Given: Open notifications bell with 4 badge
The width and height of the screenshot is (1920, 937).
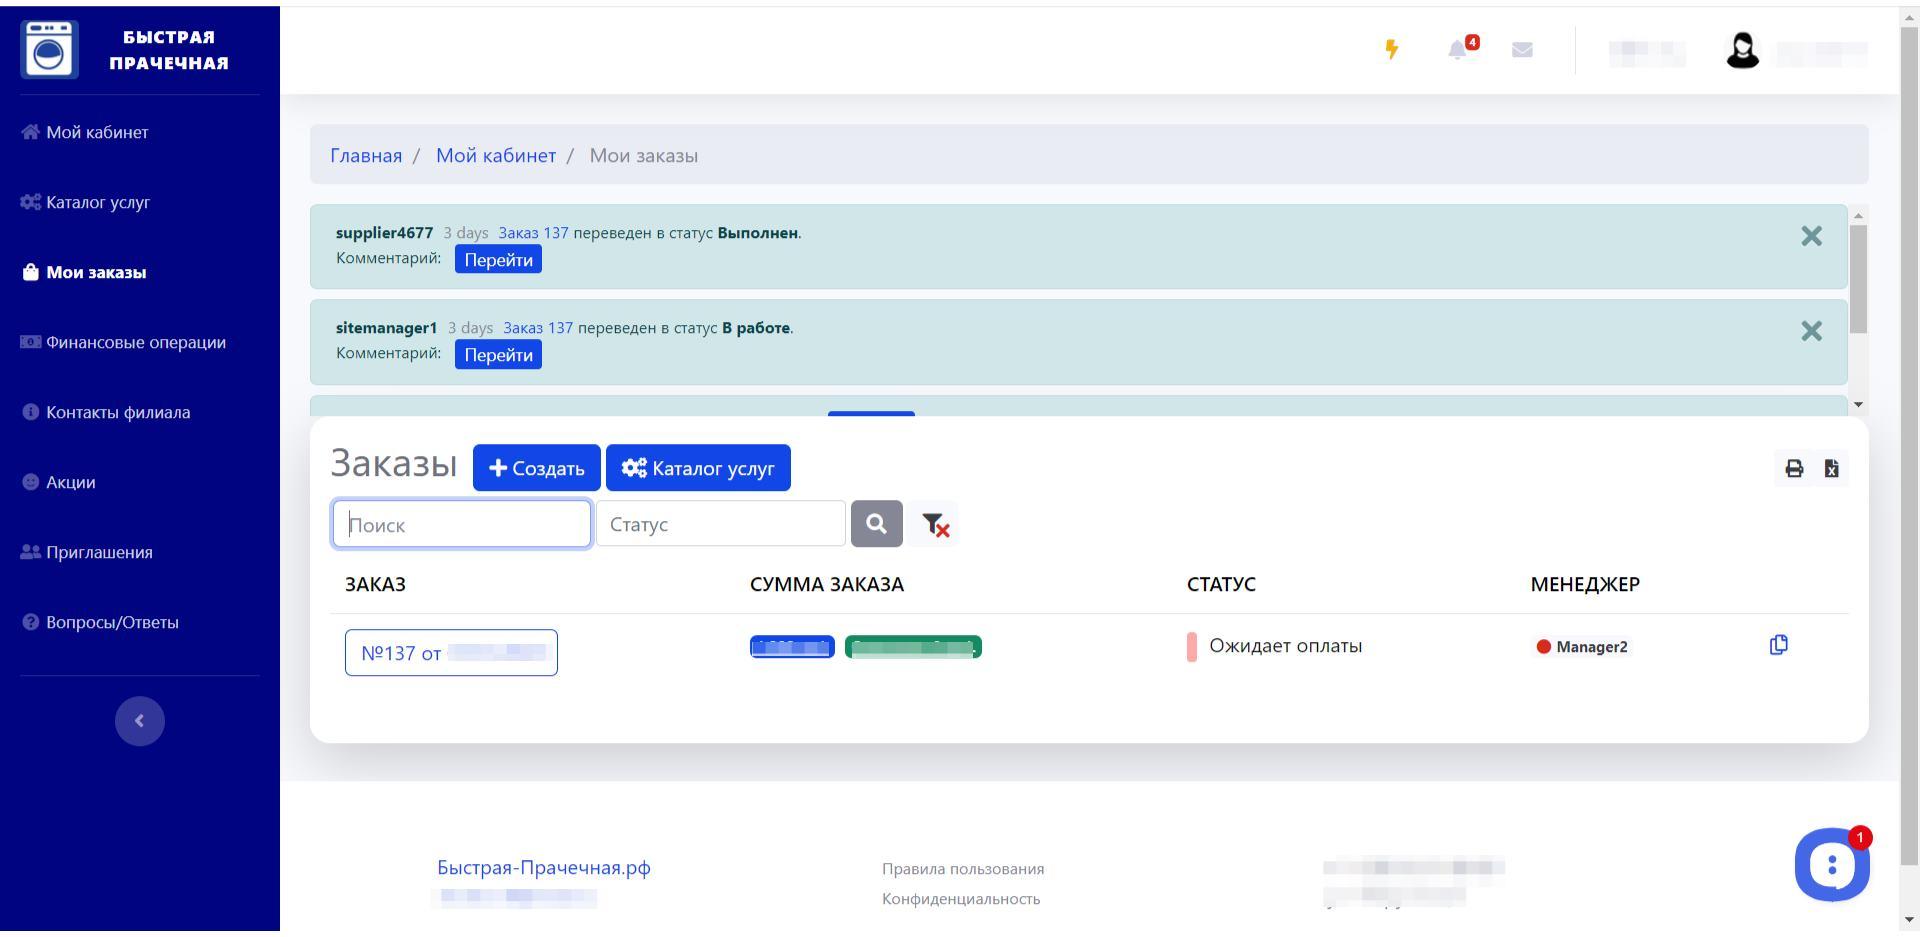Looking at the screenshot, I should [x=1459, y=50].
